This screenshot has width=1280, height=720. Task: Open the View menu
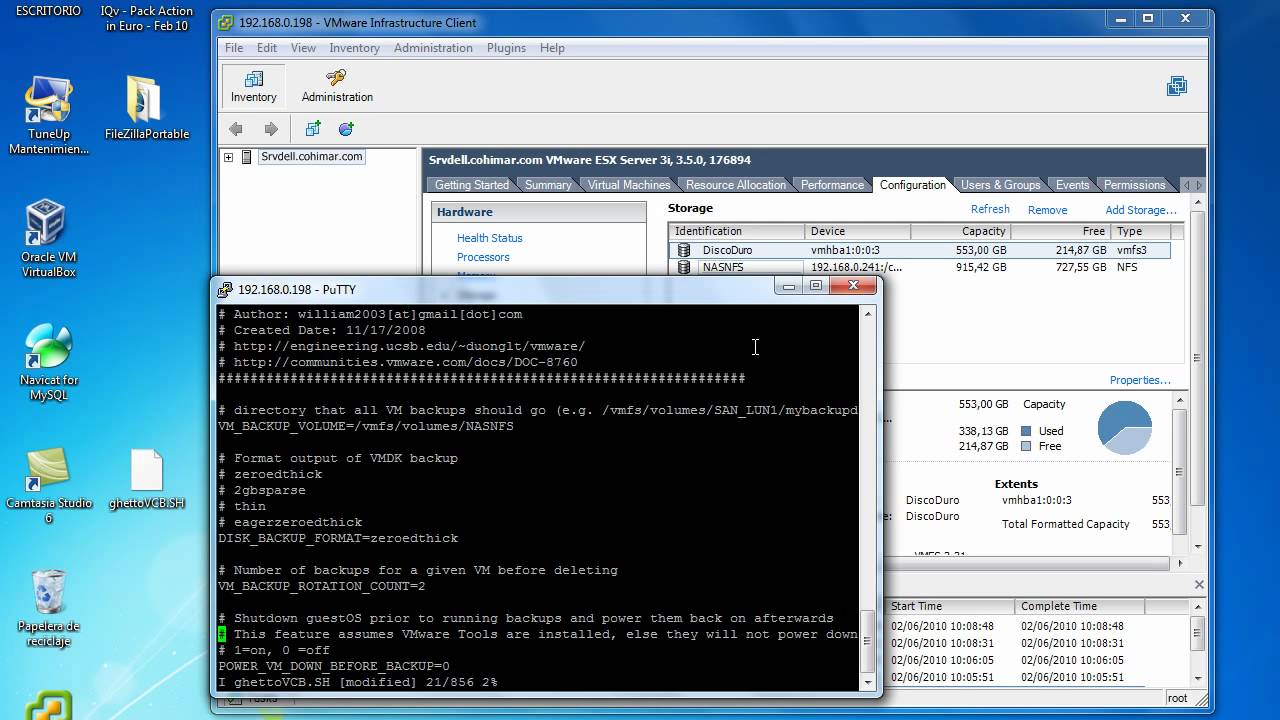303,48
